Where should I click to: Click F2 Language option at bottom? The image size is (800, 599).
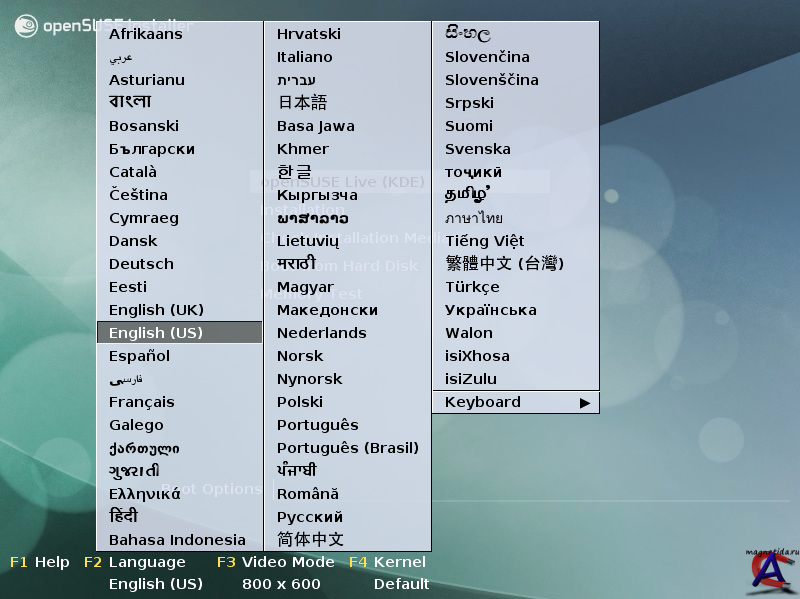135,562
